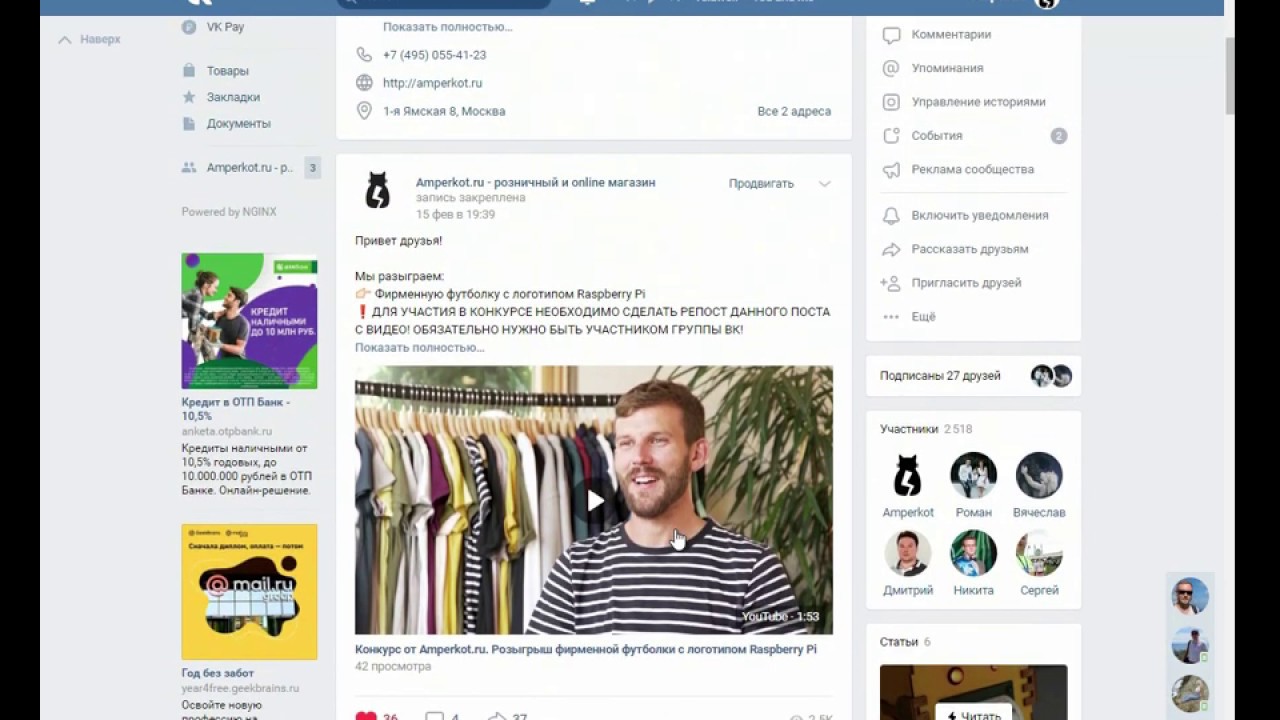1280x720 pixels.
Task: Click the Закладки star icon
Action: 189,97
